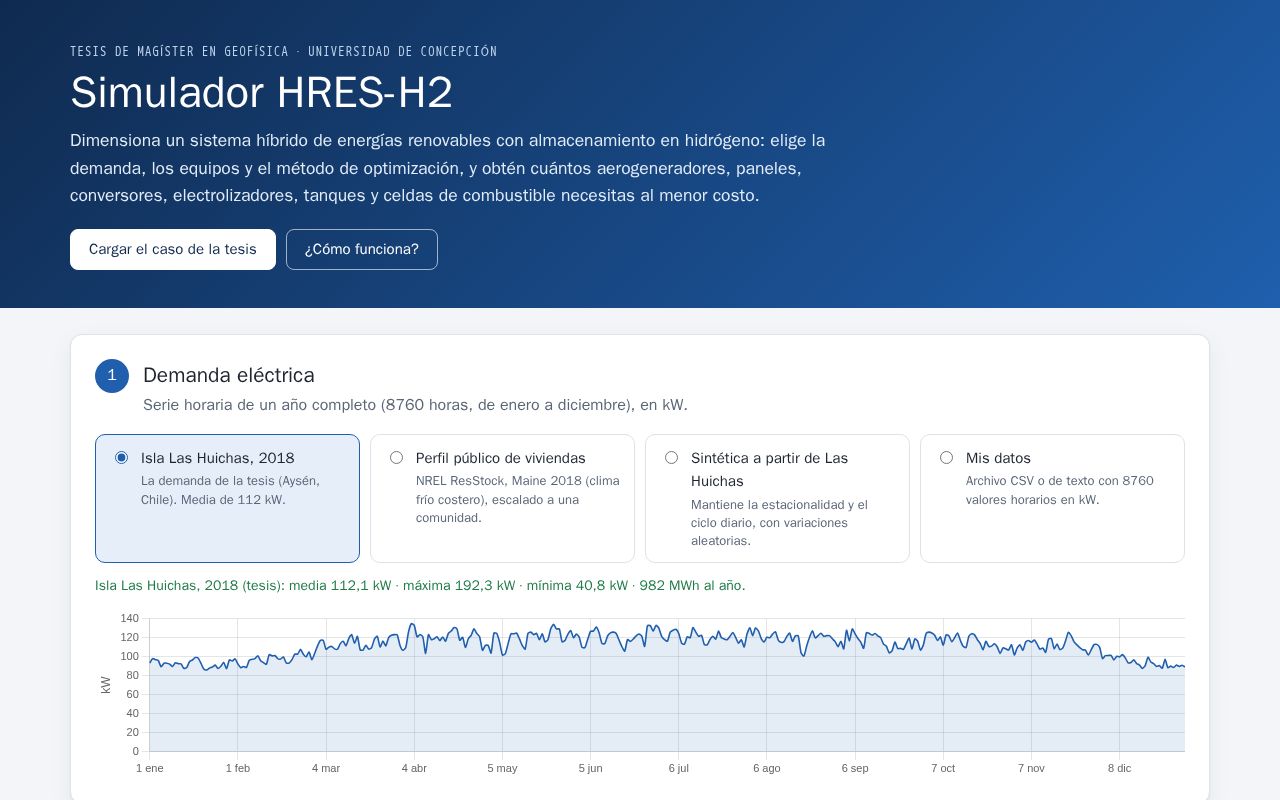Click the demand line chart area
The height and width of the screenshot is (800, 1280).
[667, 685]
